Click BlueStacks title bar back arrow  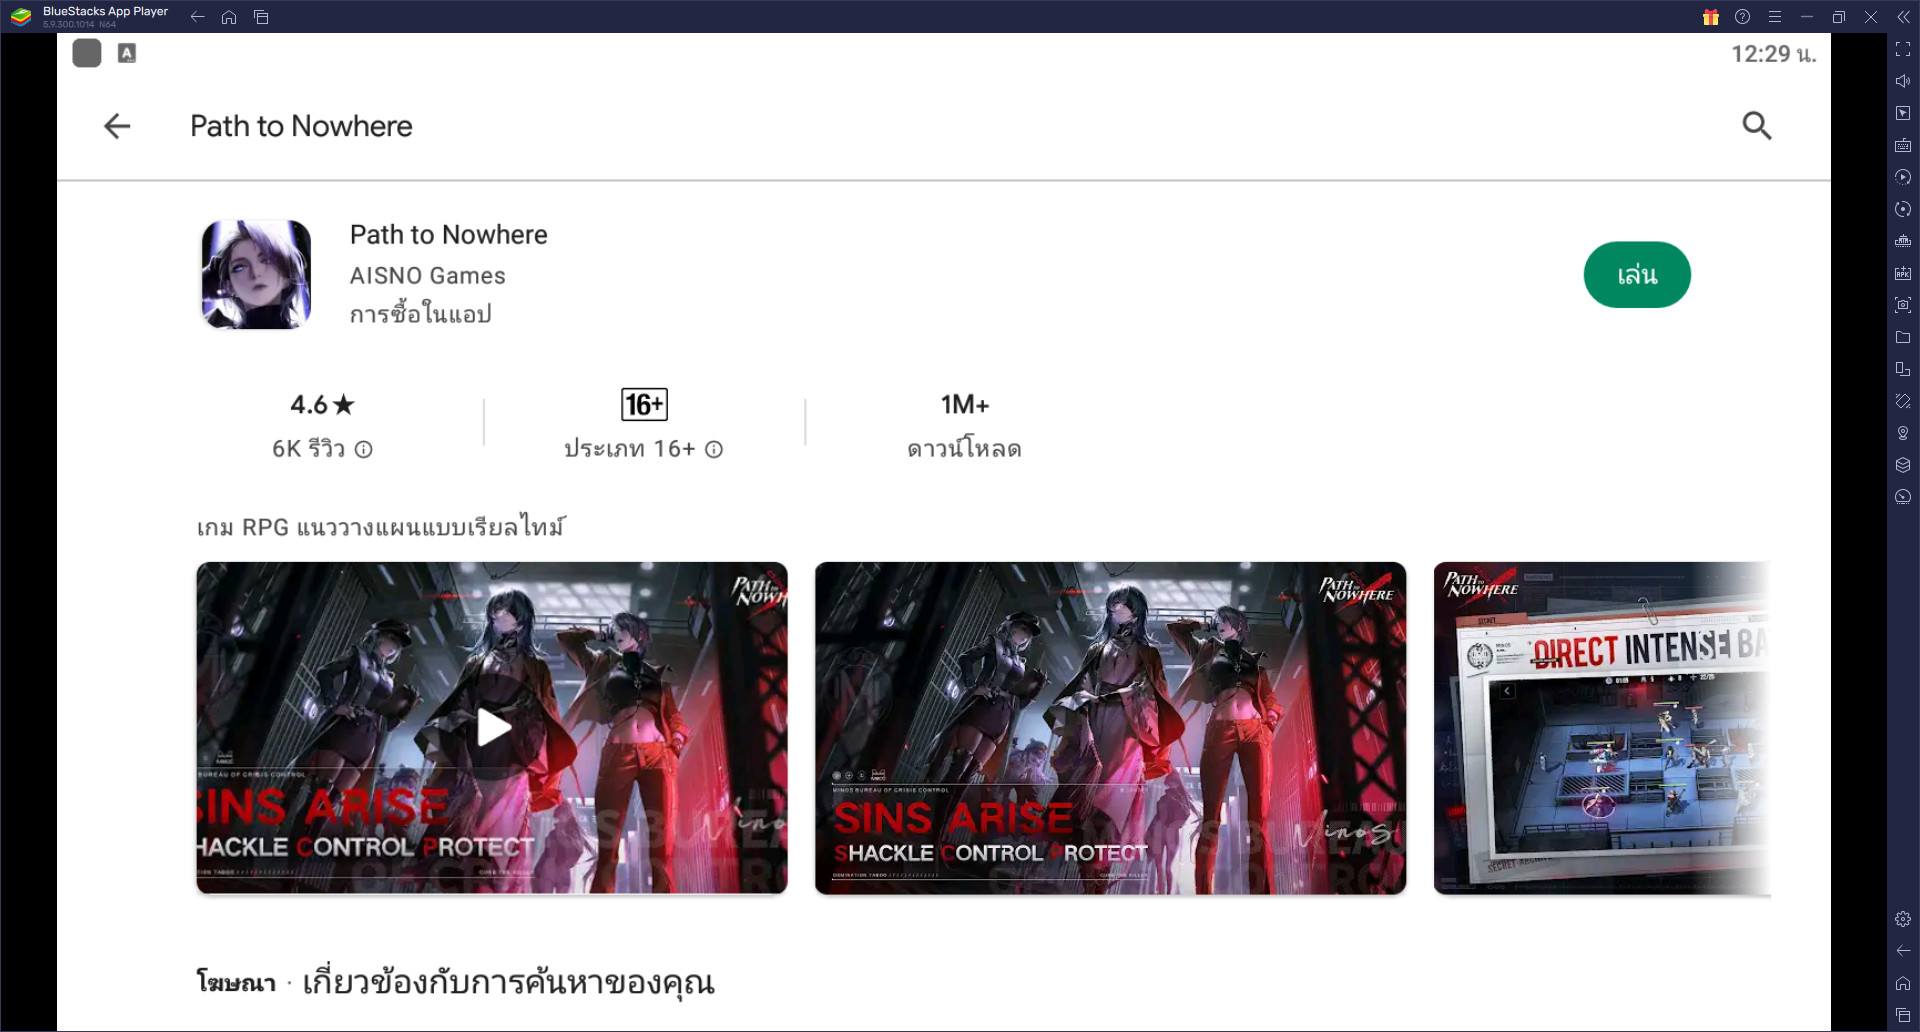point(197,17)
